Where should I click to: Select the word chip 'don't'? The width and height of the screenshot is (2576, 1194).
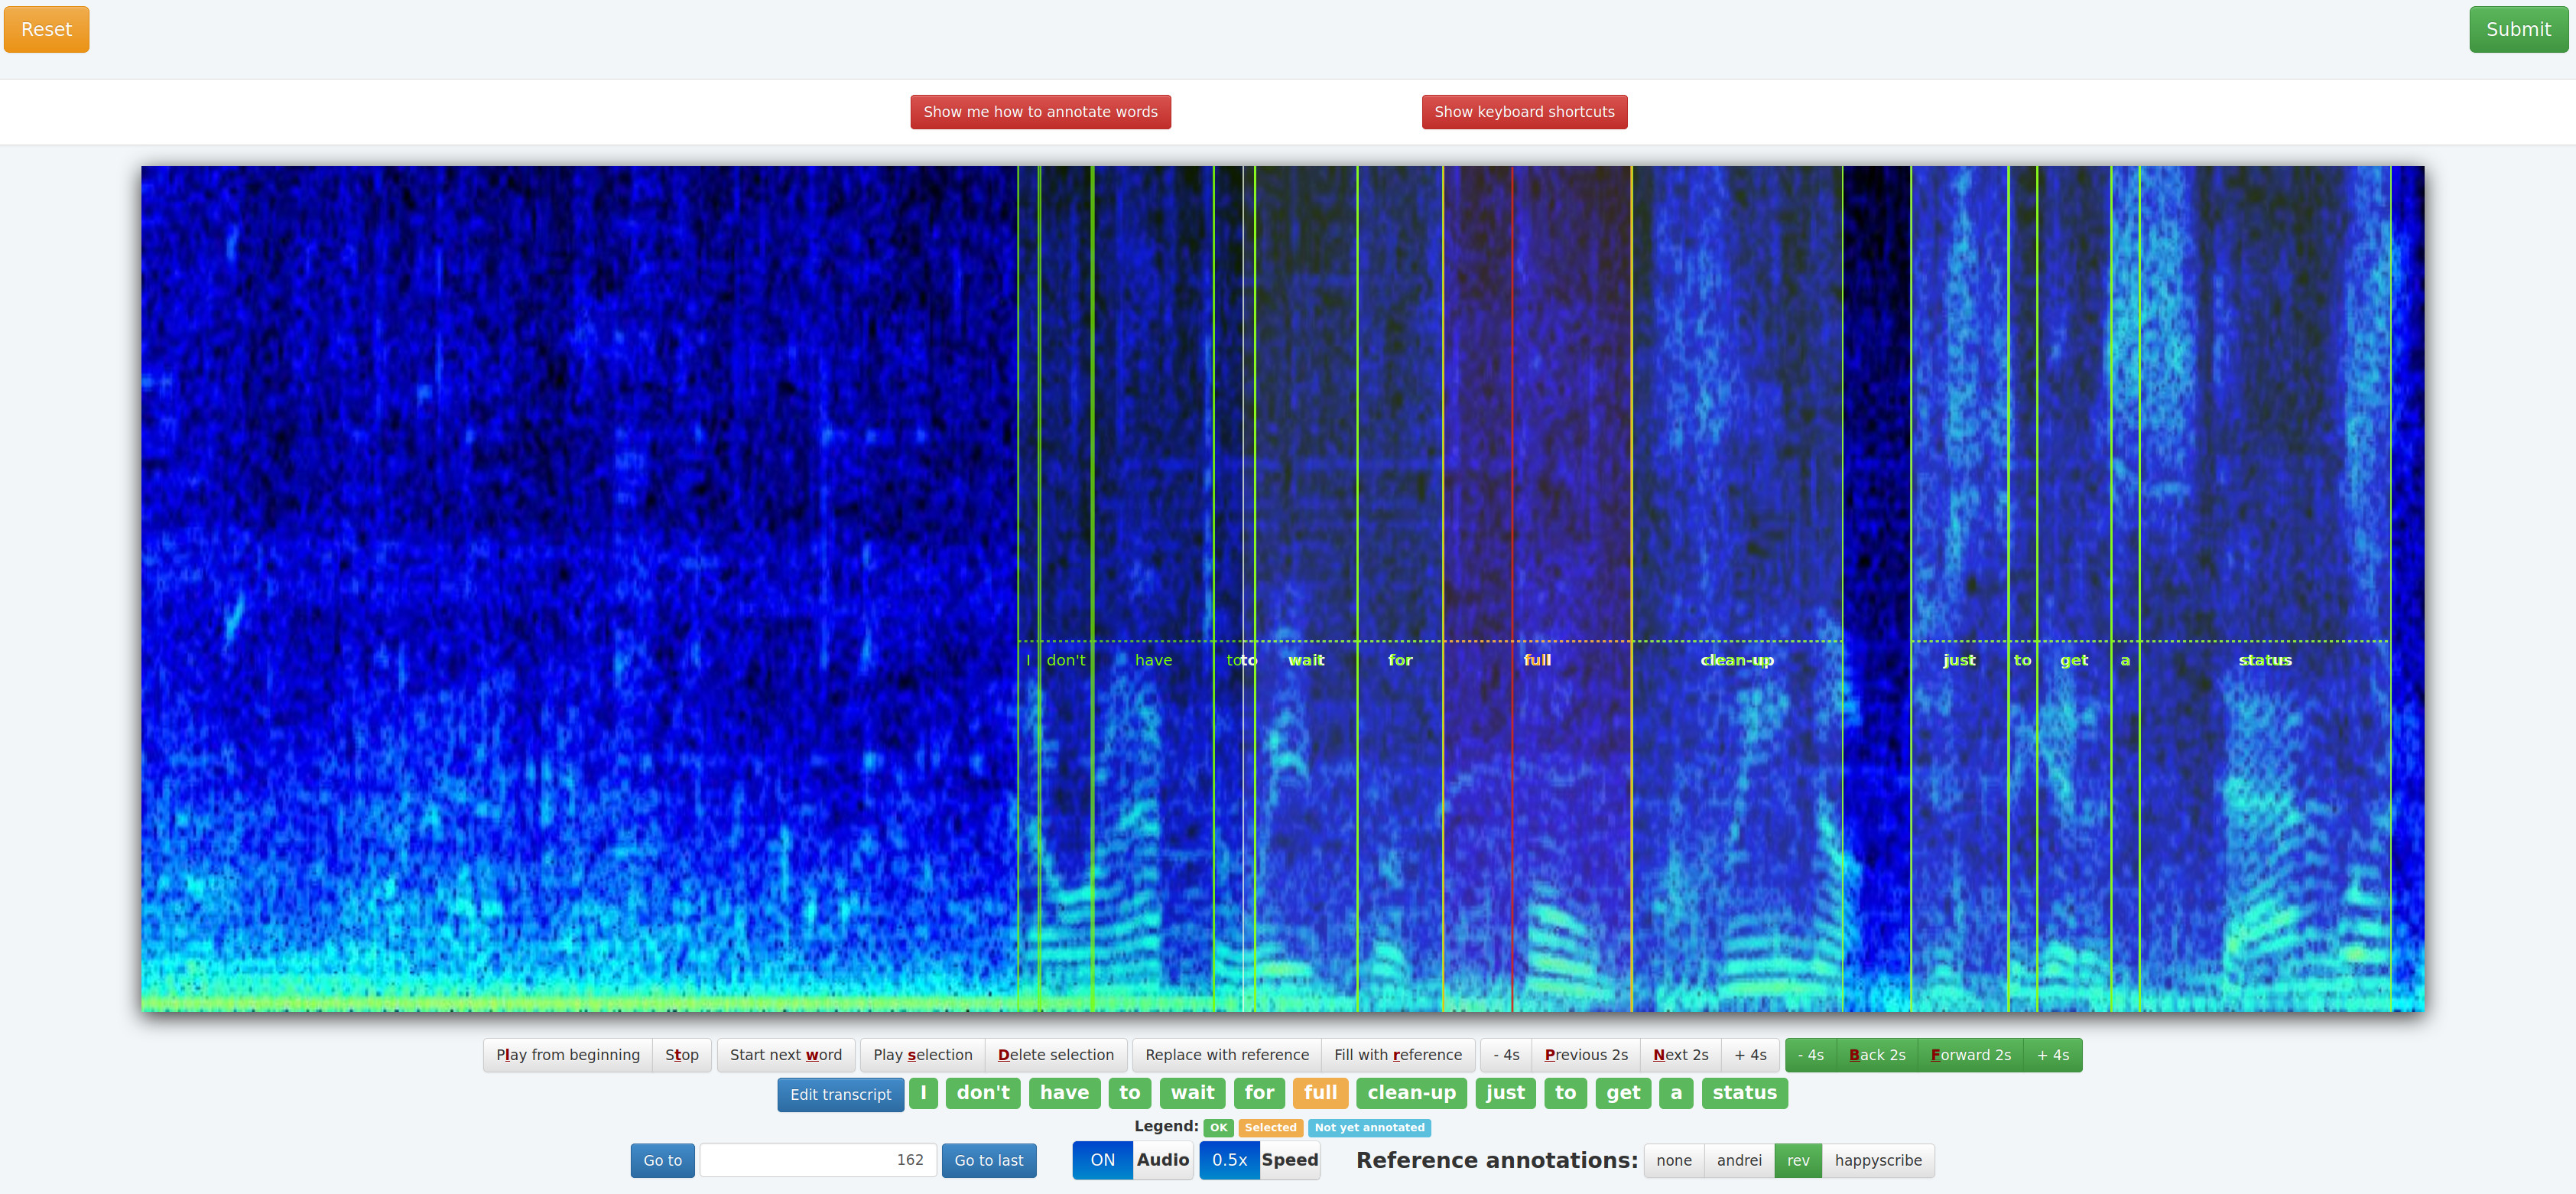click(x=983, y=1093)
